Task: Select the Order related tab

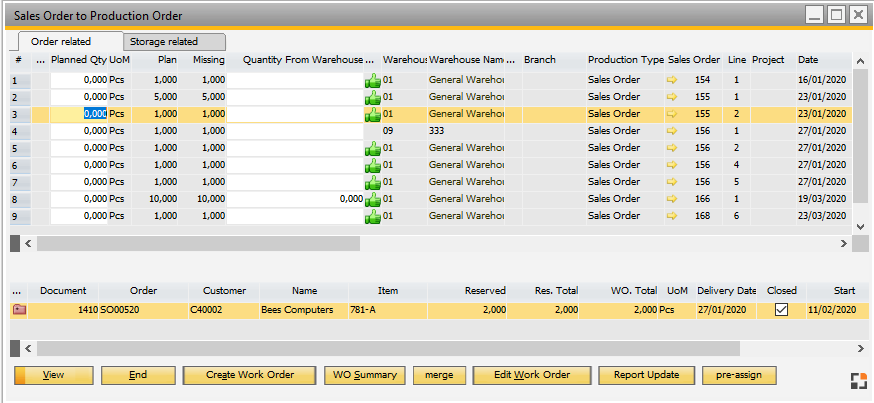Action: 62,42
